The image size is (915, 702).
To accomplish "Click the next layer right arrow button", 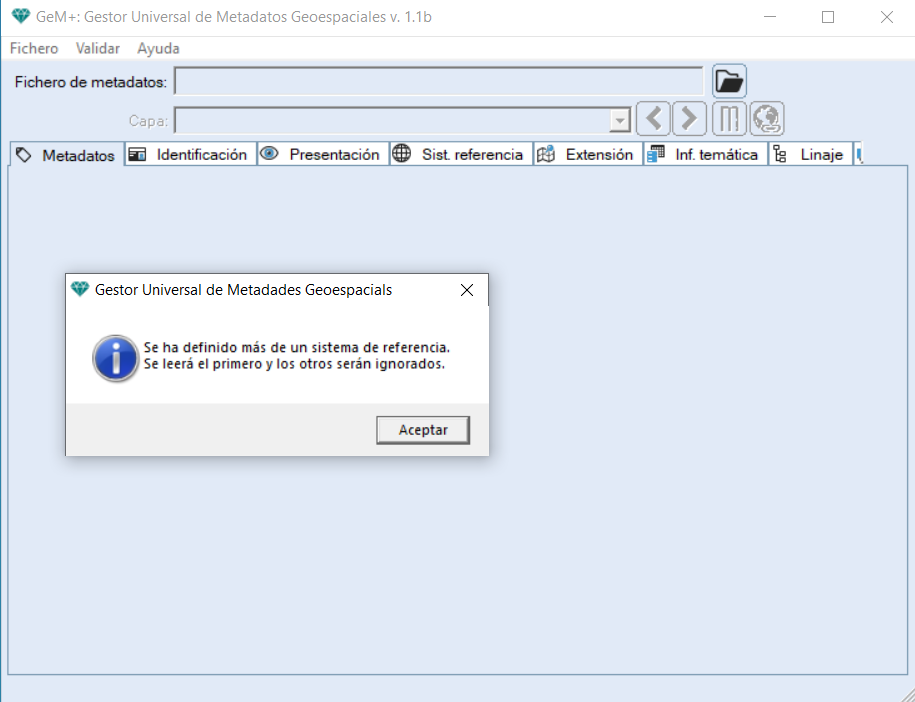I will [x=689, y=119].
